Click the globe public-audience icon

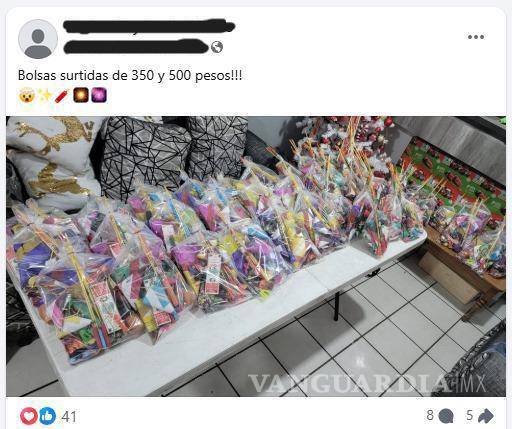[217, 47]
